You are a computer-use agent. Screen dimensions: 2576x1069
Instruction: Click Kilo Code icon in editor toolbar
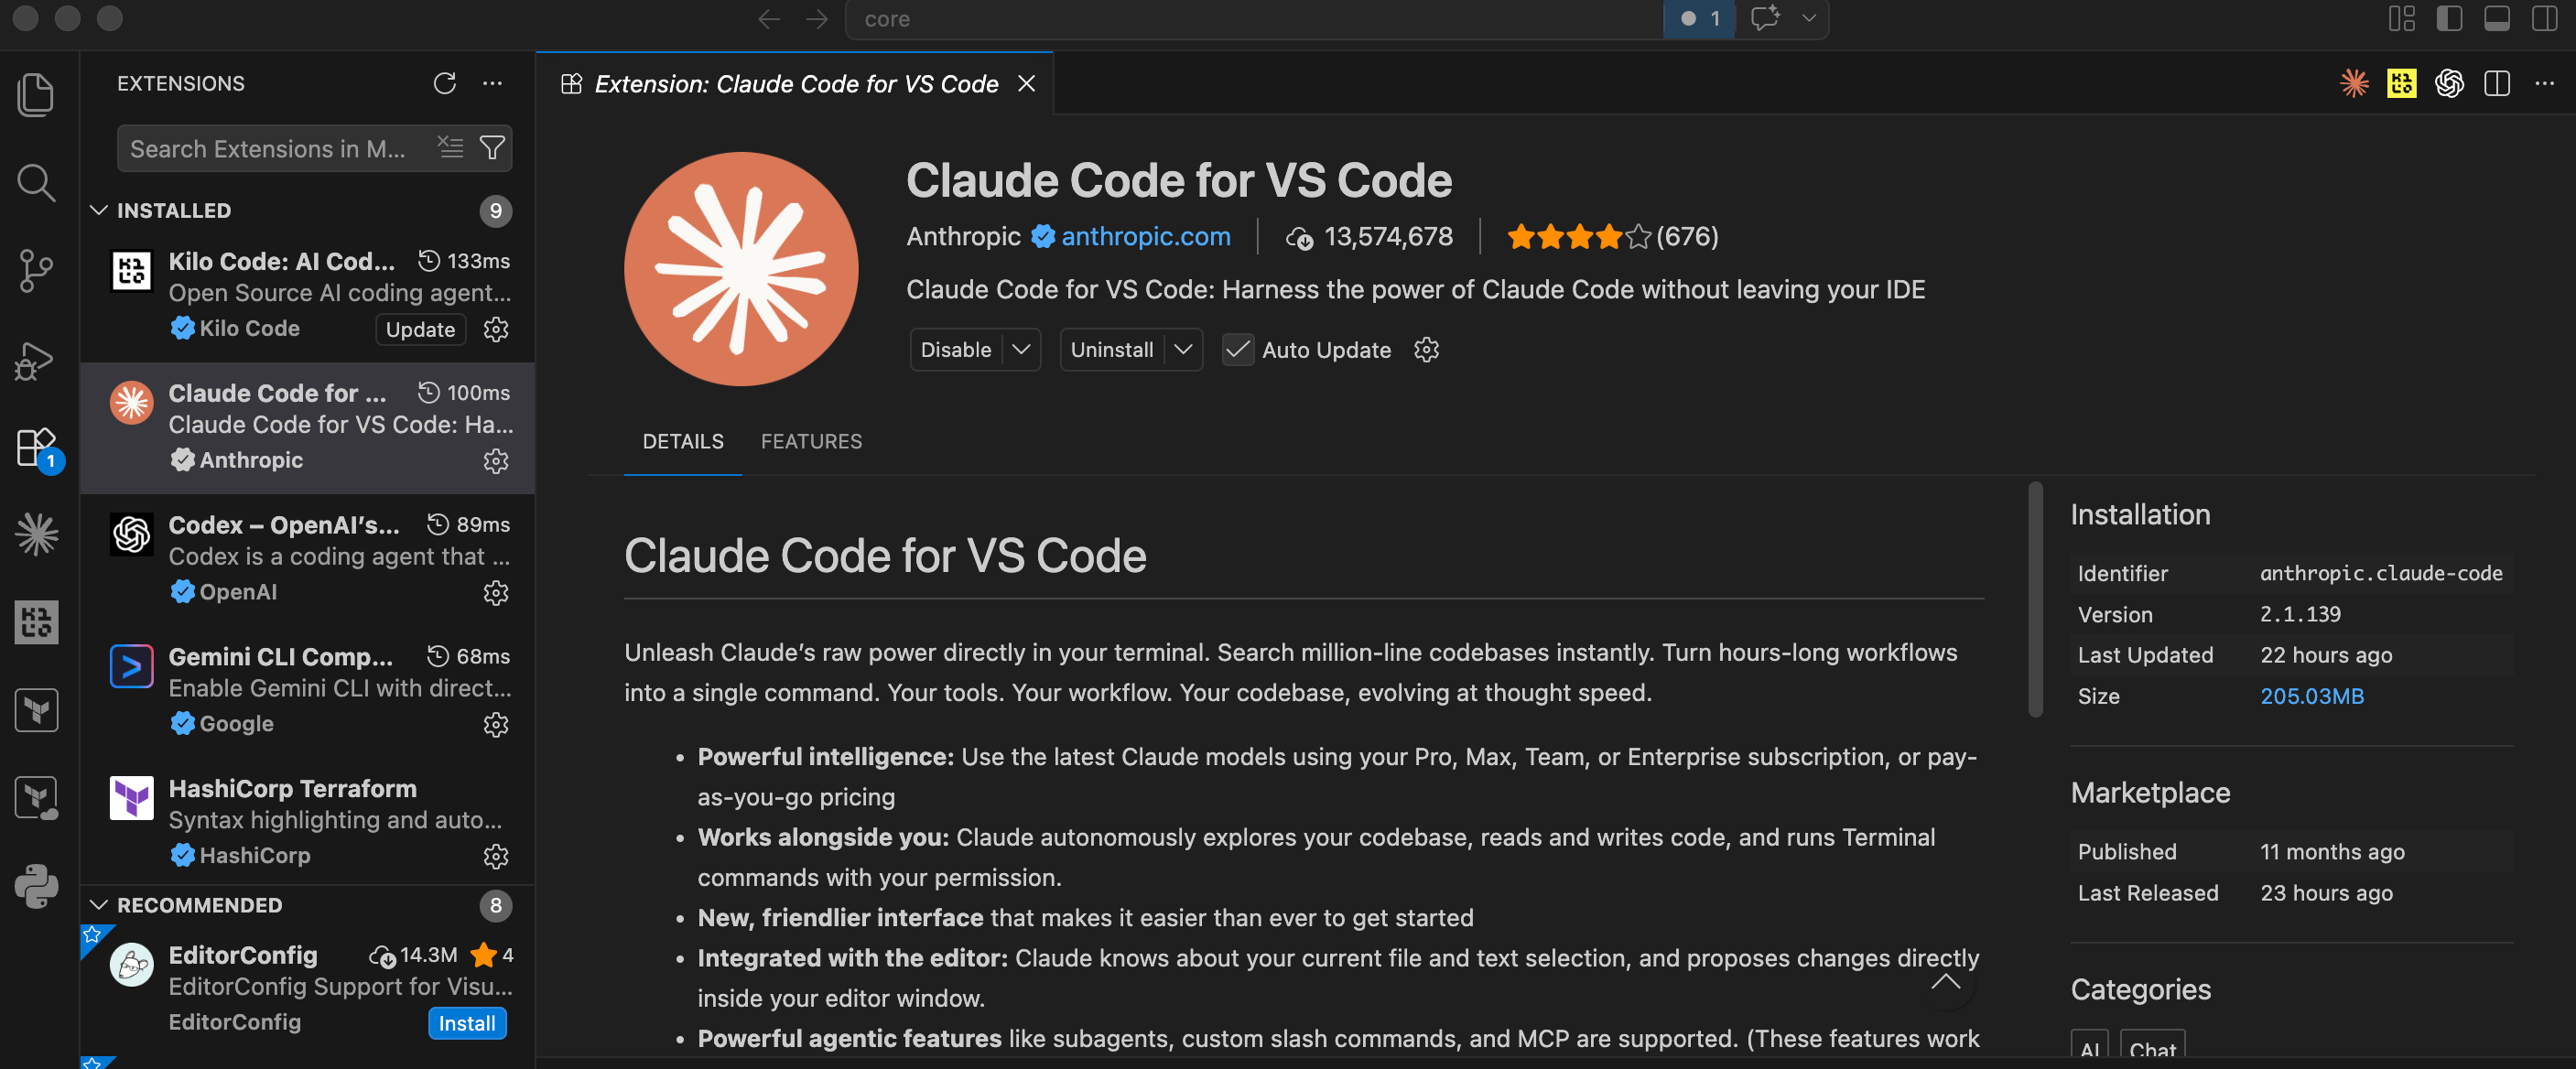(x=2401, y=83)
